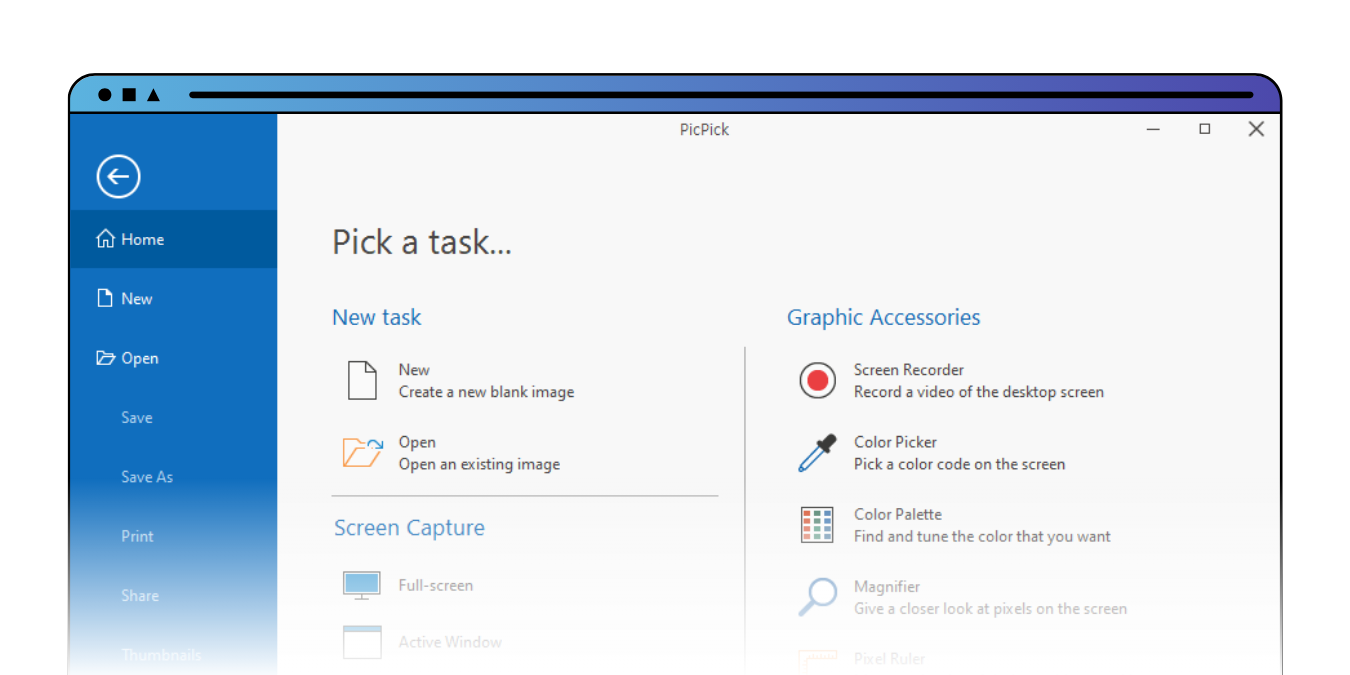Viewport: 1350px width, 675px height.
Task: Select Print from the sidebar menu
Action: click(137, 536)
